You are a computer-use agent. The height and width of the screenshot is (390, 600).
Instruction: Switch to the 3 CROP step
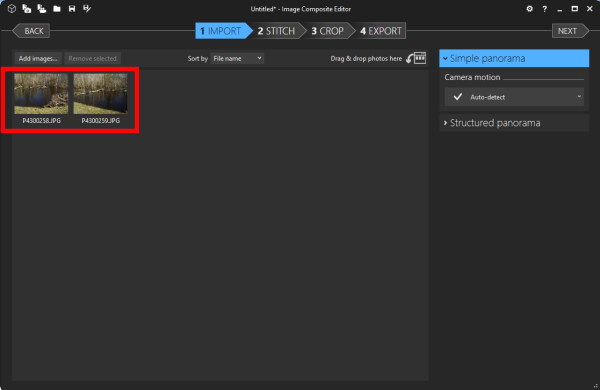(327, 31)
